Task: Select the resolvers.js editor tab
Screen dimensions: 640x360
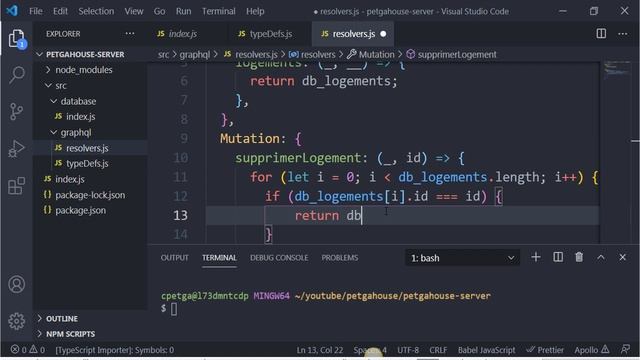Action: 353,34
